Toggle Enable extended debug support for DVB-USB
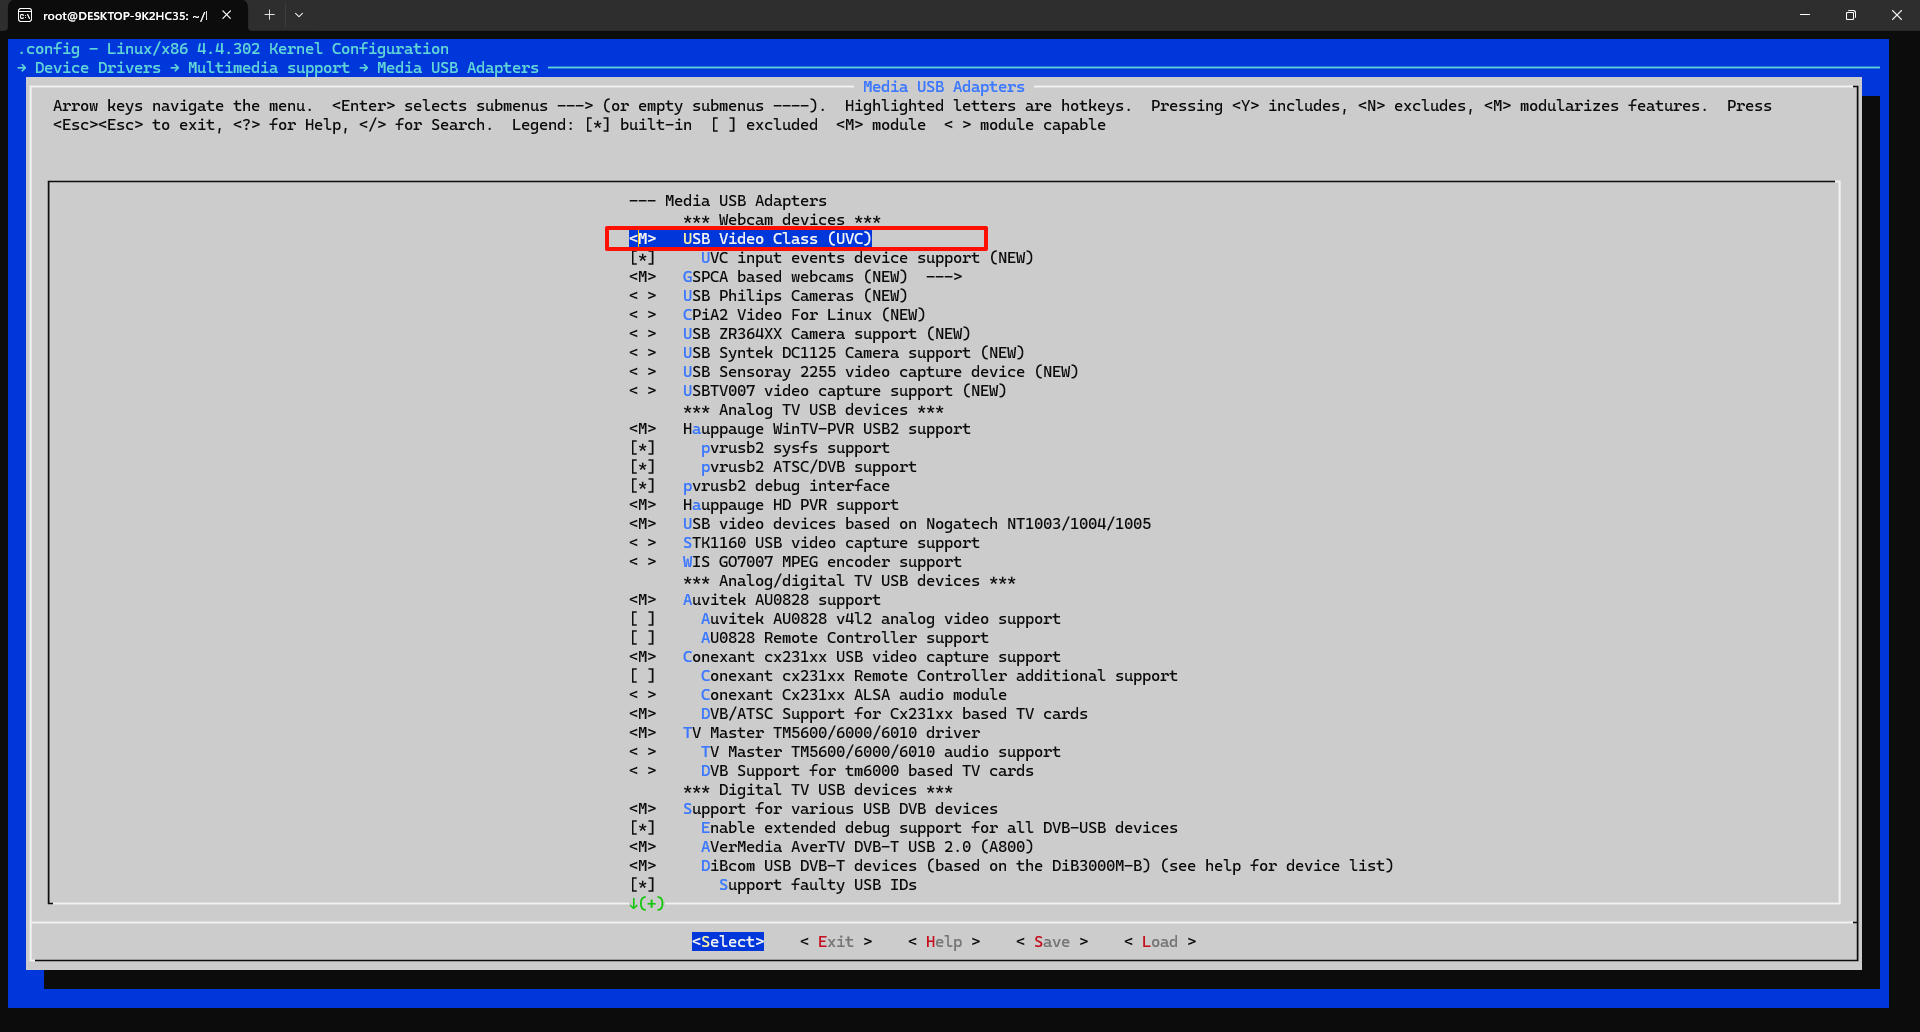The image size is (1920, 1032). coord(642,828)
